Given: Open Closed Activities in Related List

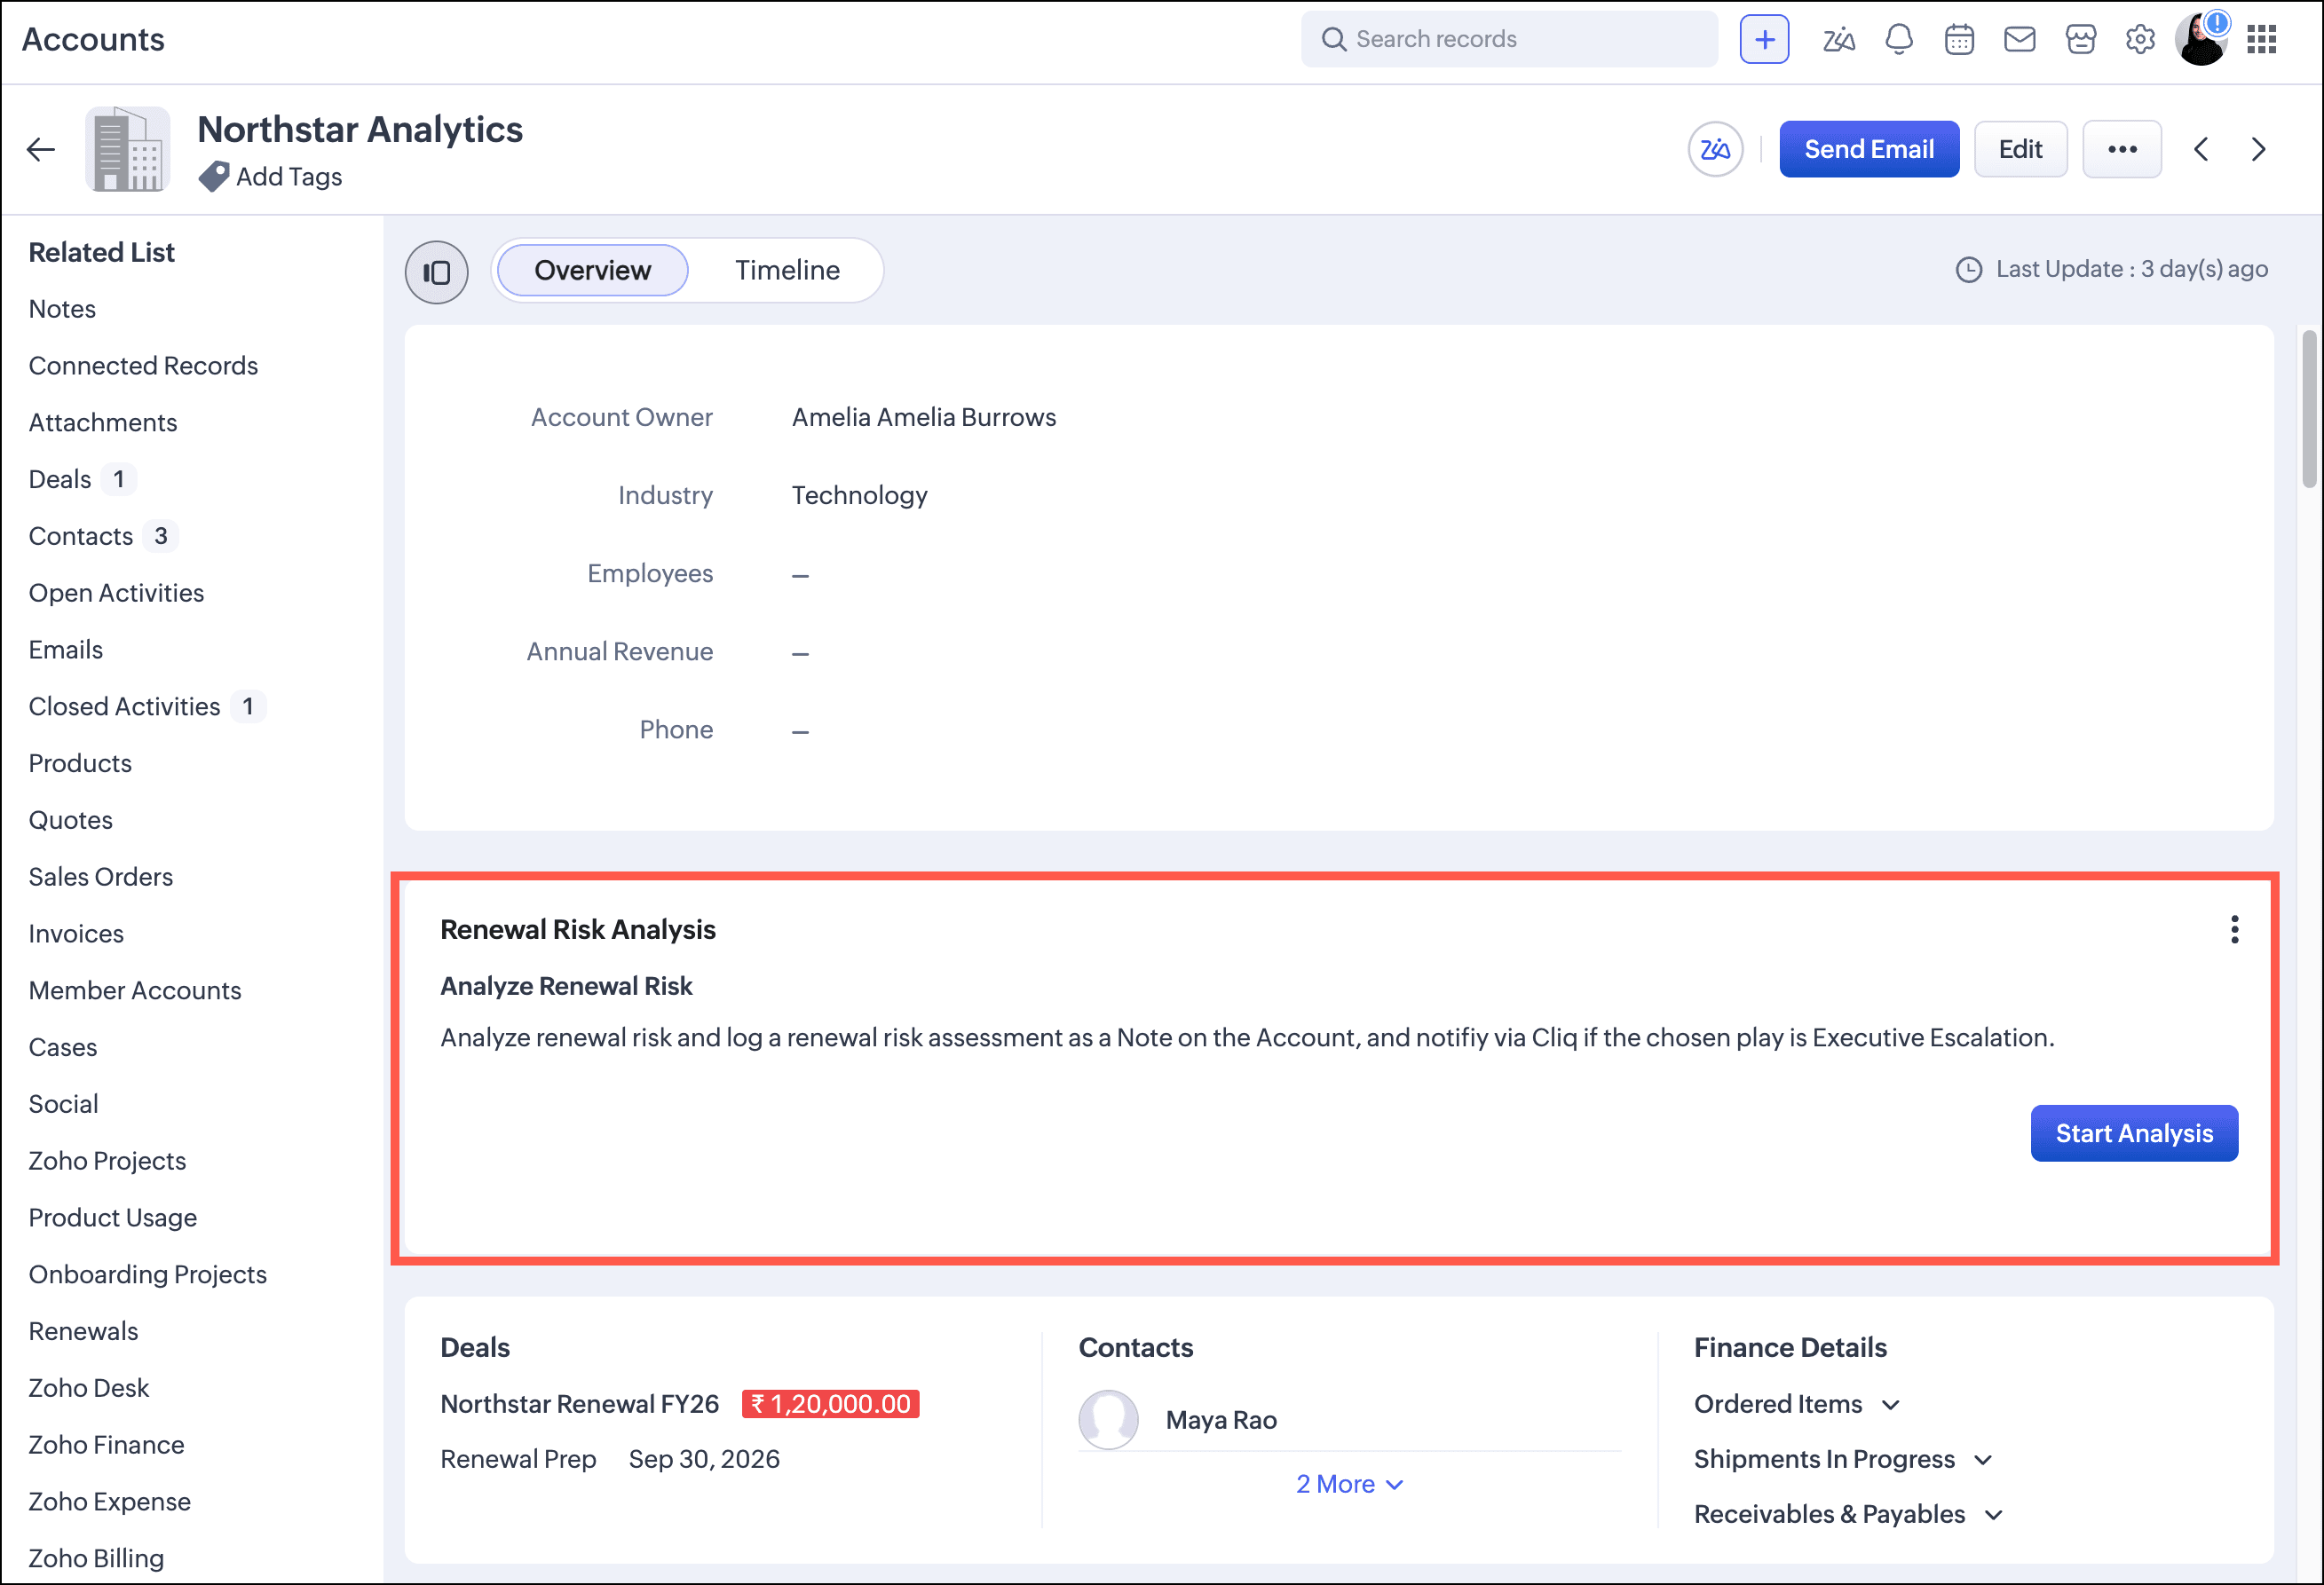Looking at the screenshot, I should click(x=124, y=708).
